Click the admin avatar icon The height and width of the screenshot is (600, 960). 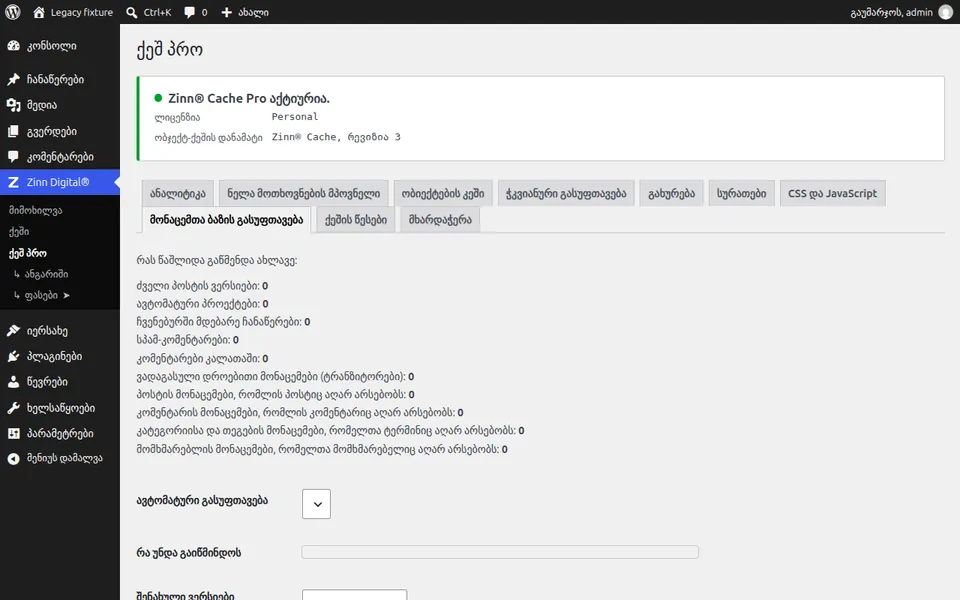click(x=946, y=12)
